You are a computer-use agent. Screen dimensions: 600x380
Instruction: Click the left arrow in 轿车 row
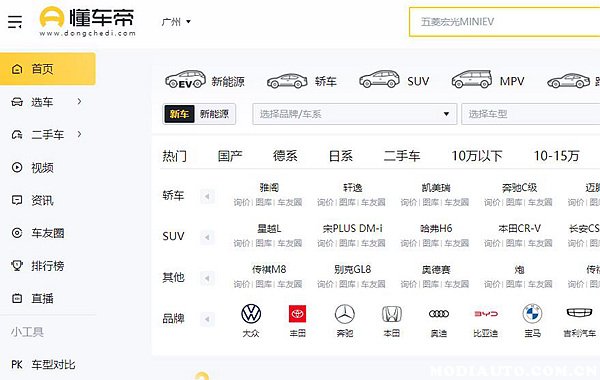click(x=207, y=197)
